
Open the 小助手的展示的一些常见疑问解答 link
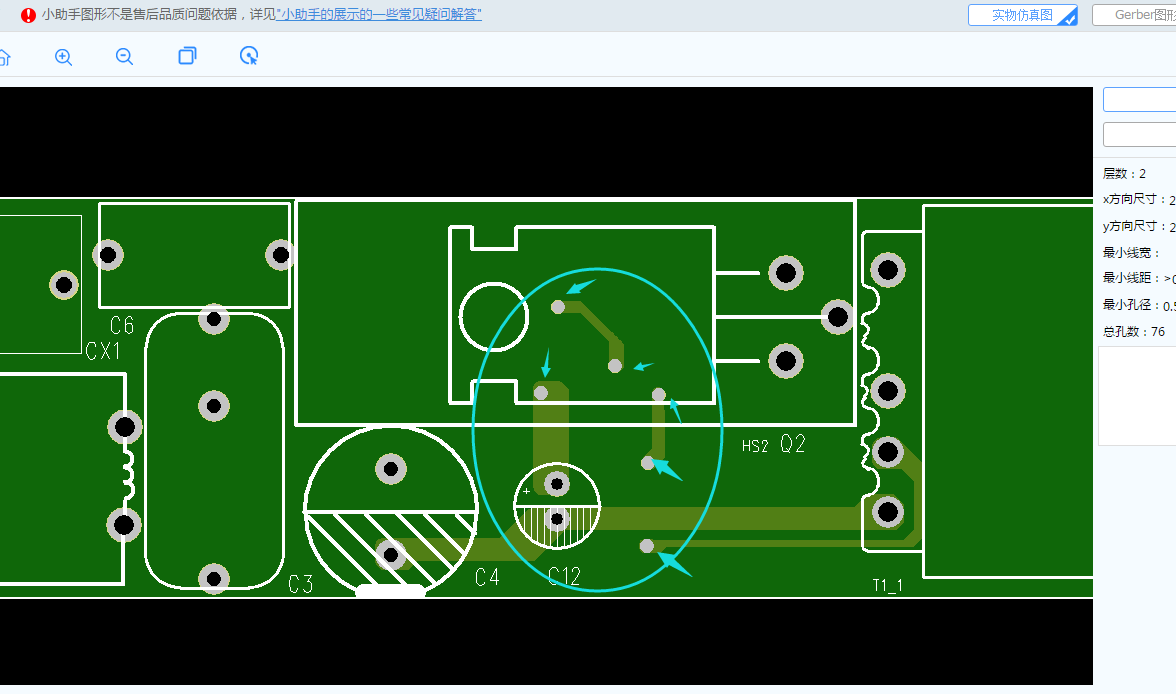pos(379,15)
